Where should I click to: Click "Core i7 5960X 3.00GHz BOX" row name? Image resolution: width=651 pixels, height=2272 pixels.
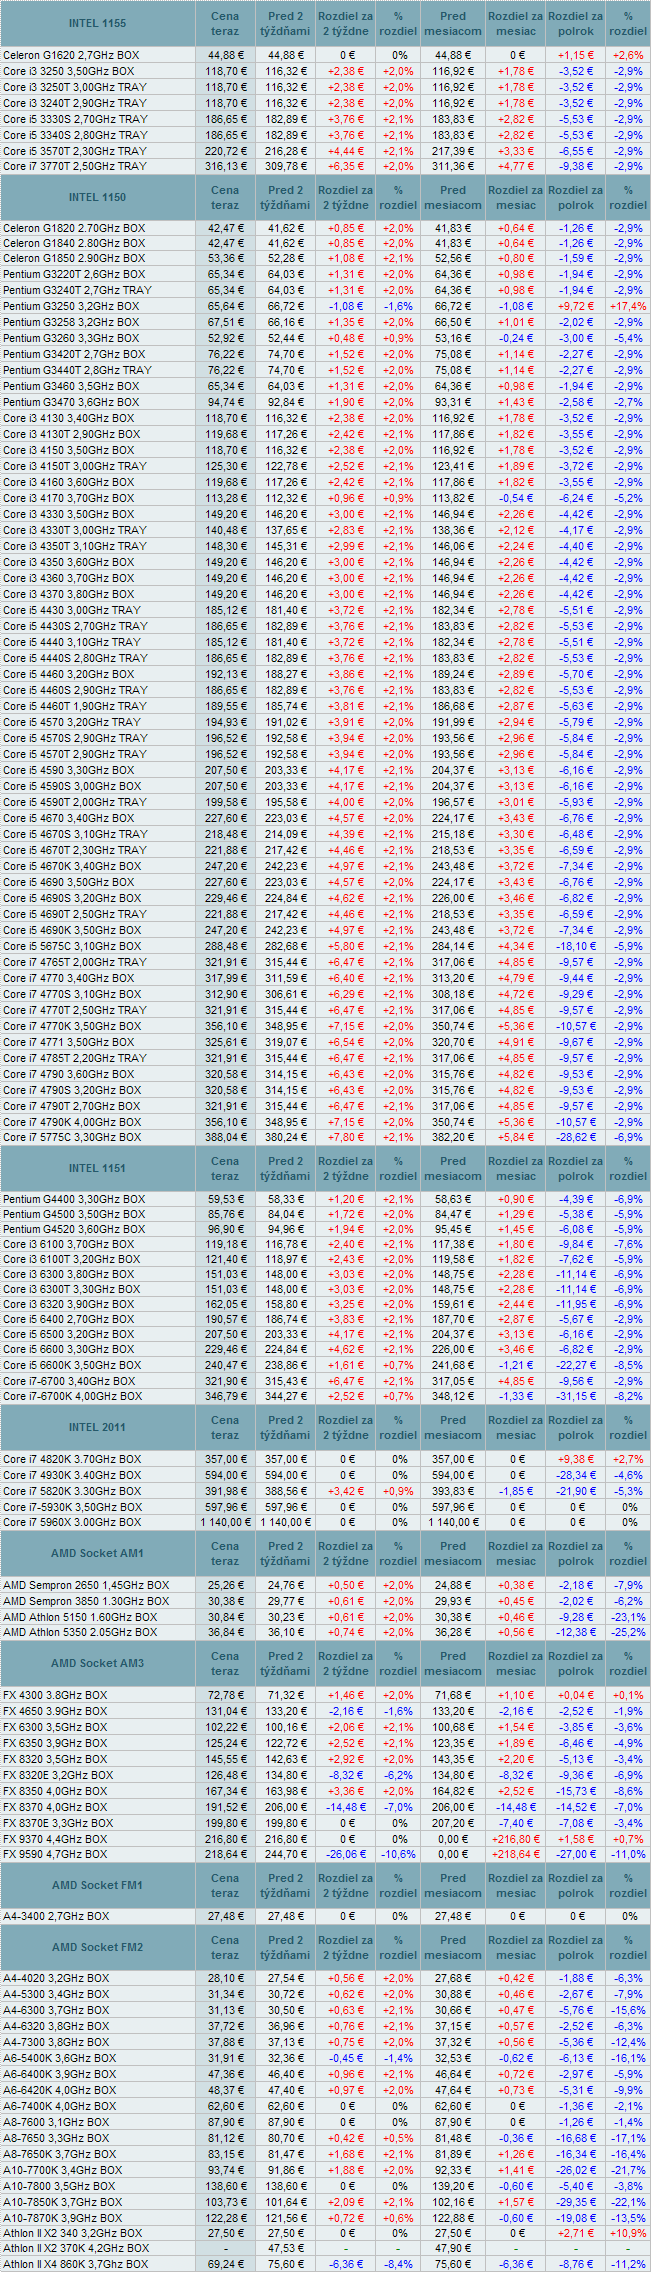pyautogui.click(x=72, y=1522)
